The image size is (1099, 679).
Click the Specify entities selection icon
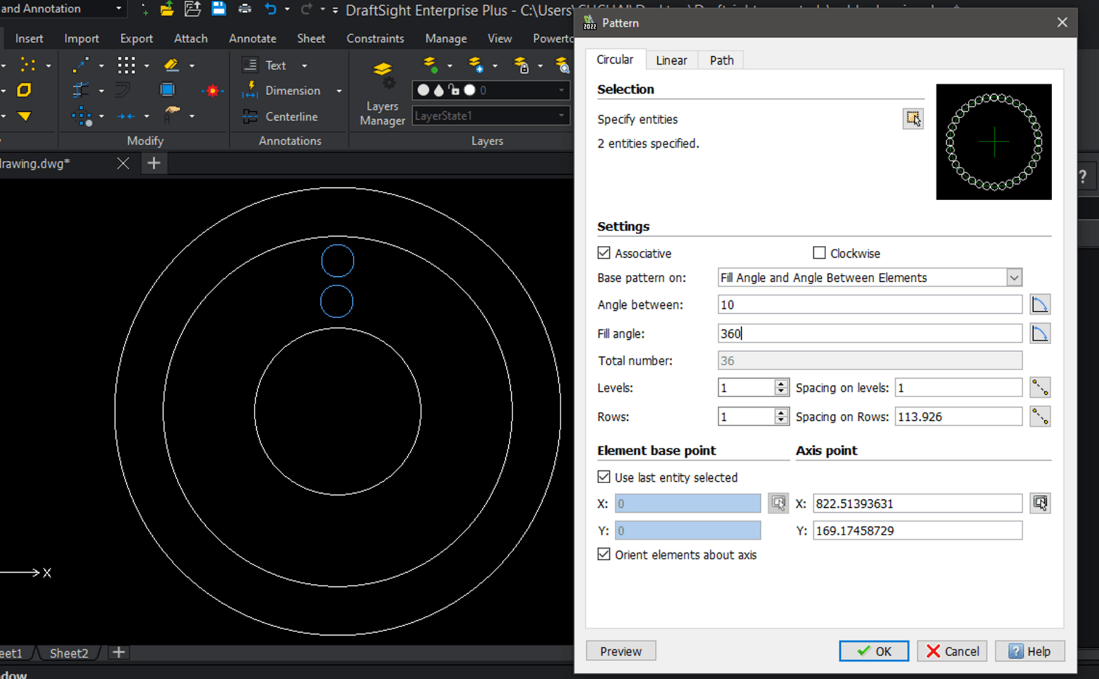click(913, 119)
